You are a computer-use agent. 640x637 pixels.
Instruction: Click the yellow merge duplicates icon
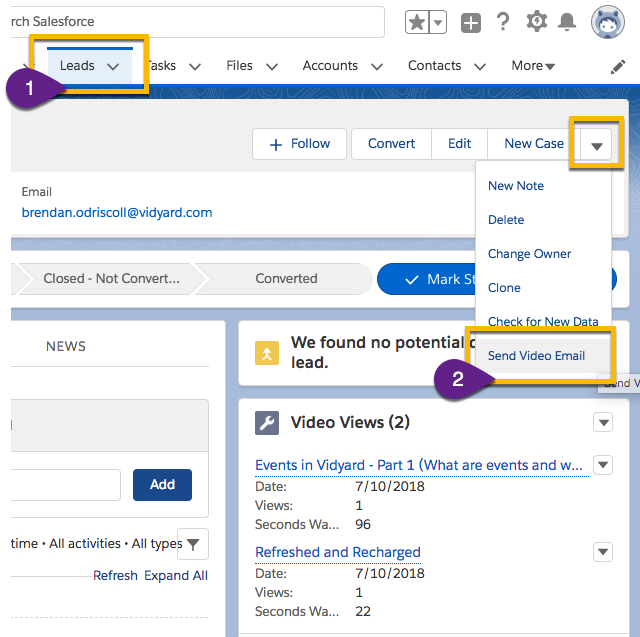(x=267, y=353)
